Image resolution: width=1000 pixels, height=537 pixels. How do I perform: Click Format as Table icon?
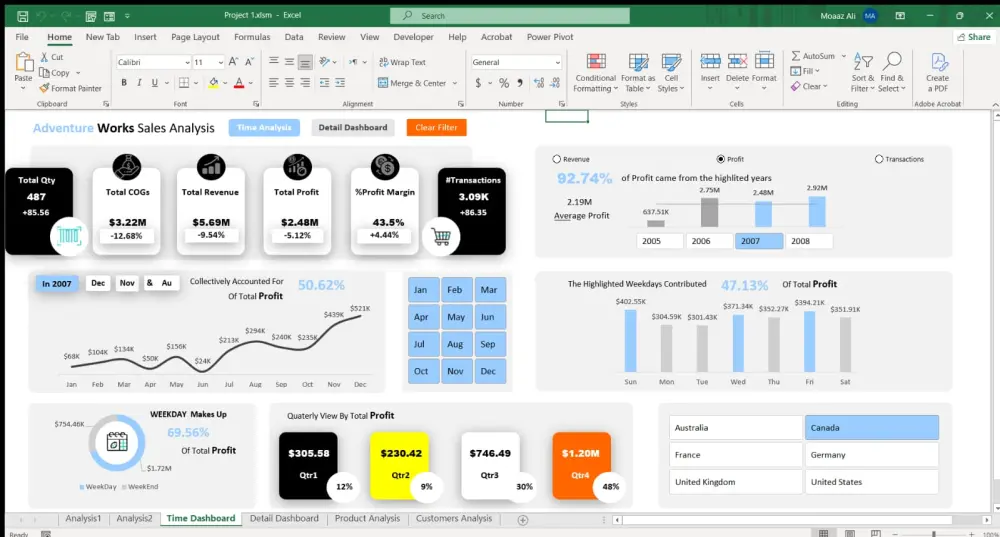(638, 62)
